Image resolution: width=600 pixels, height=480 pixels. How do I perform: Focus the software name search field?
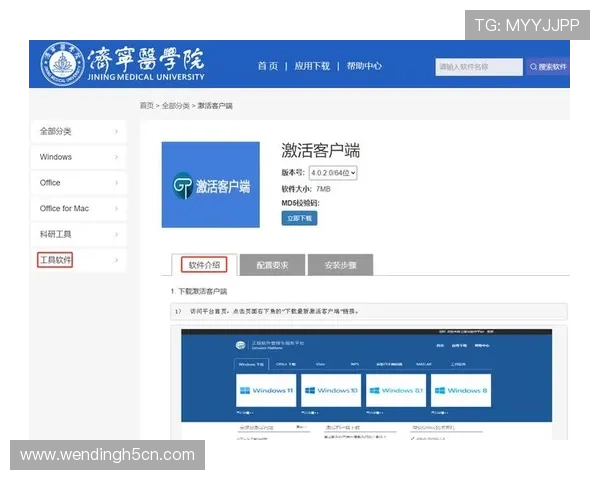click(479, 67)
